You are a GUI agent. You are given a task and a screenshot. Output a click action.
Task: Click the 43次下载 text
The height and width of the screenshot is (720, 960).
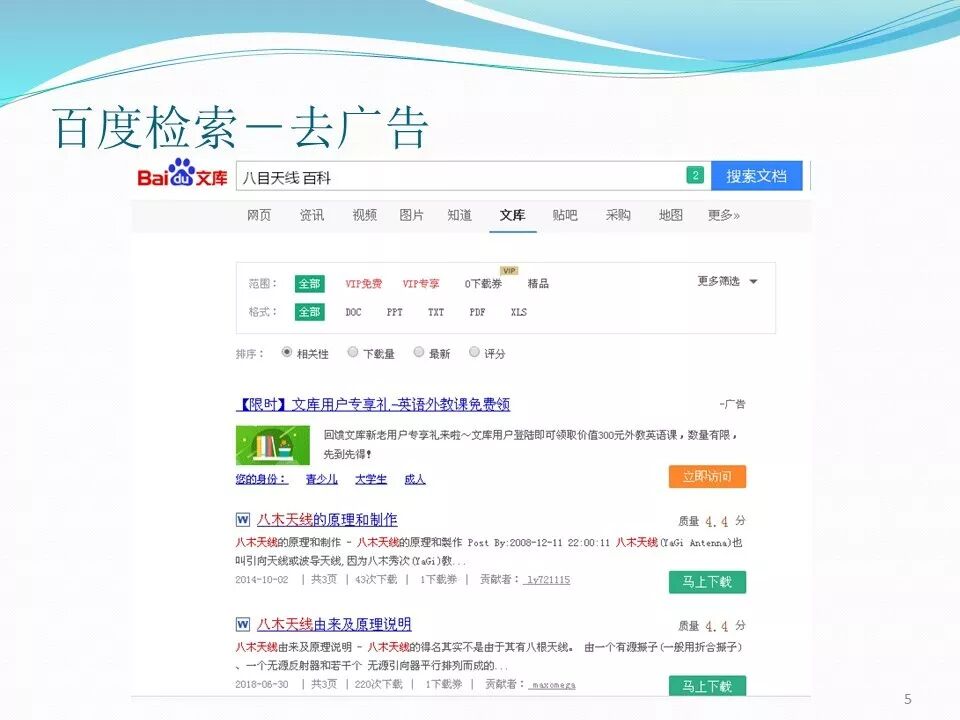376,579
